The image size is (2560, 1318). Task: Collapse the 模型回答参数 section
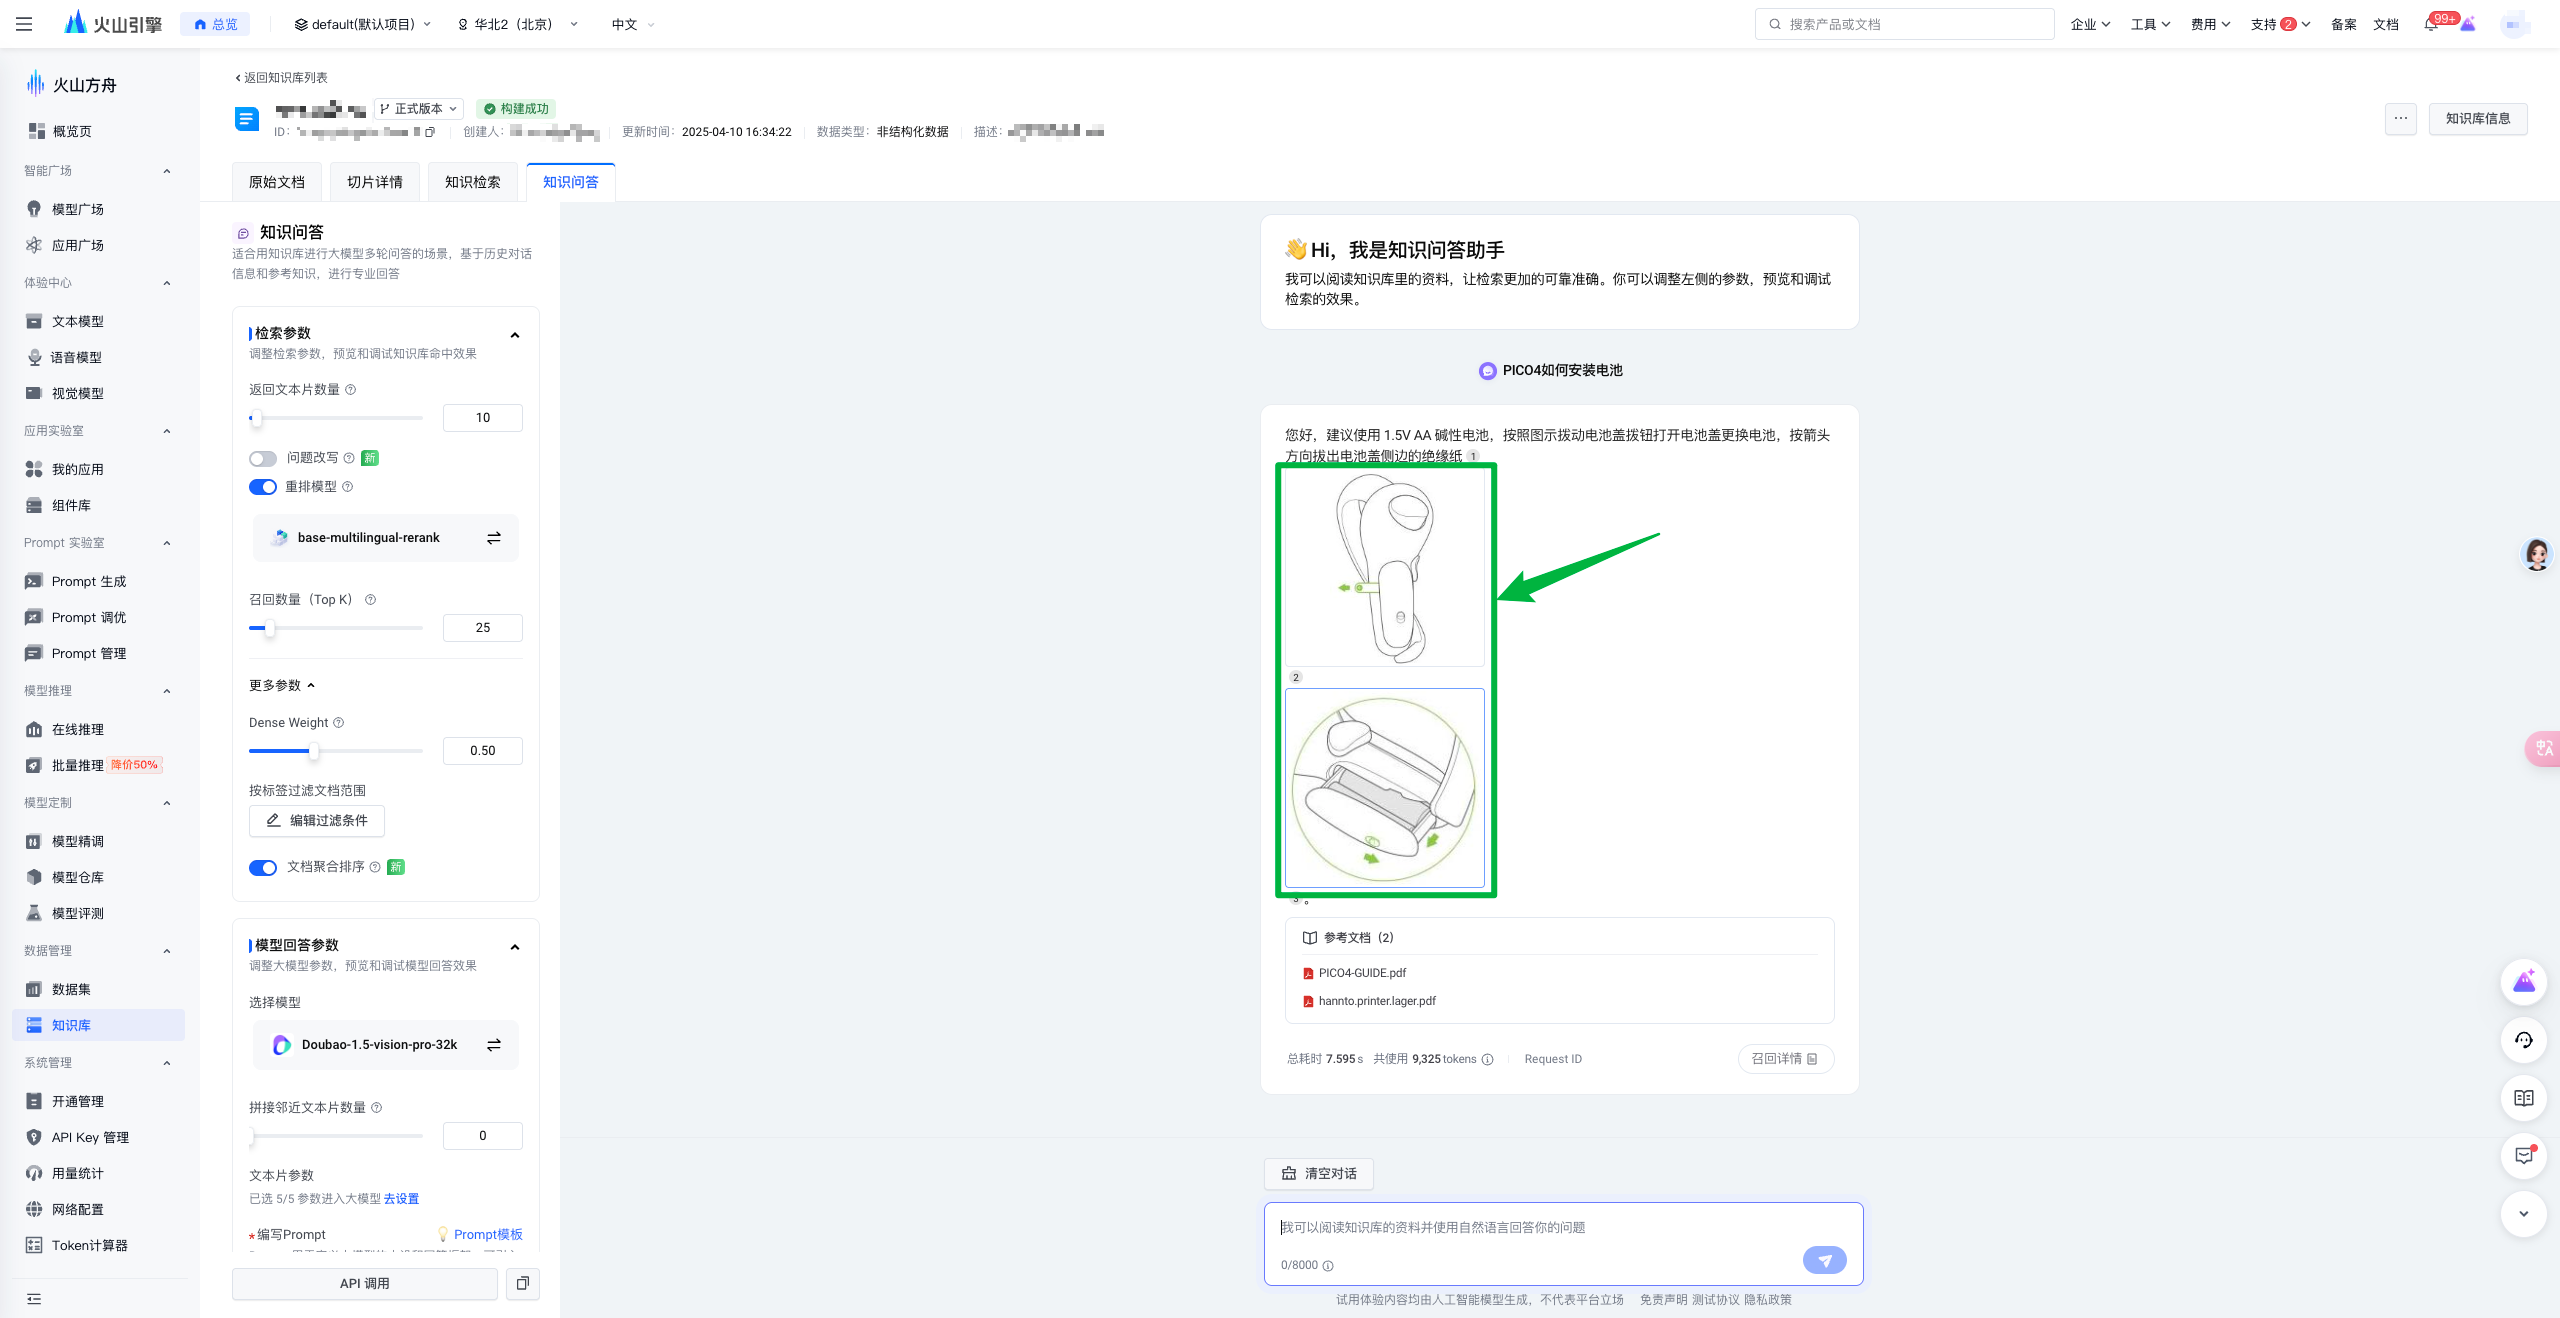pos(515,947)
